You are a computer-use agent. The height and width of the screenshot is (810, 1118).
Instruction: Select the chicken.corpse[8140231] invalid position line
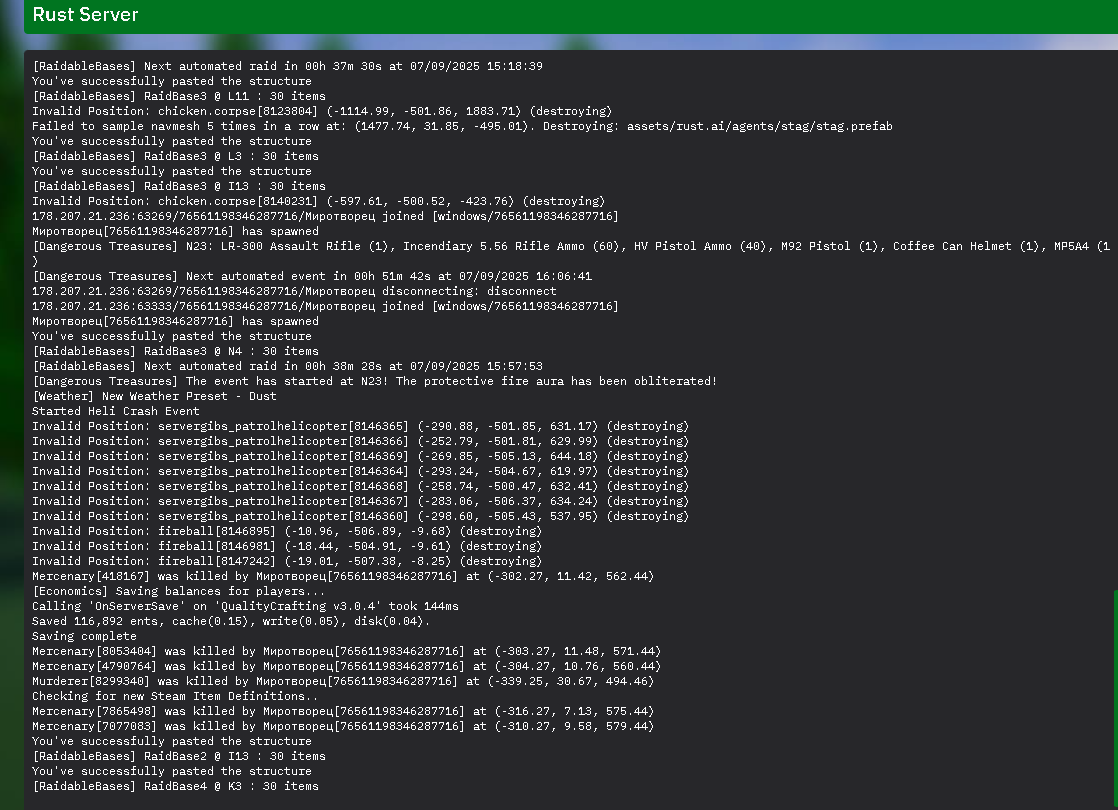pyautogui.click(x=319, y=201)
